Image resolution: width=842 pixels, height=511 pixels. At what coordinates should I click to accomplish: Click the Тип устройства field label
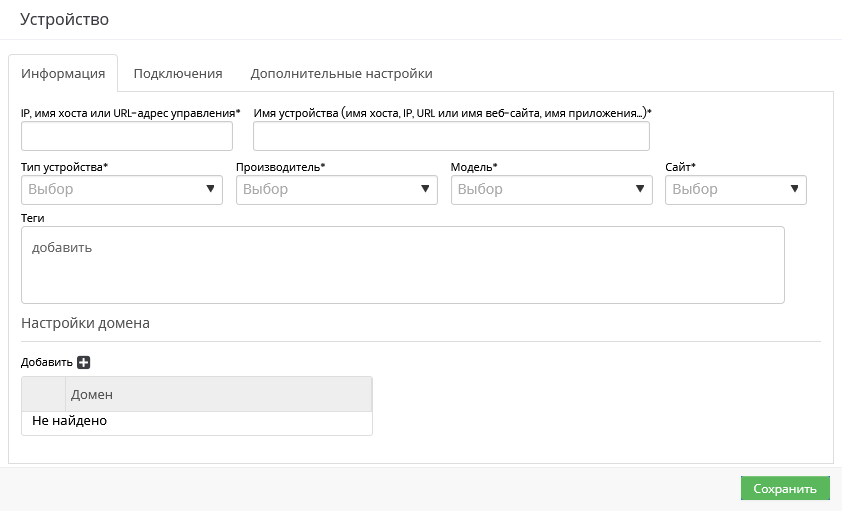coord(64,166)
